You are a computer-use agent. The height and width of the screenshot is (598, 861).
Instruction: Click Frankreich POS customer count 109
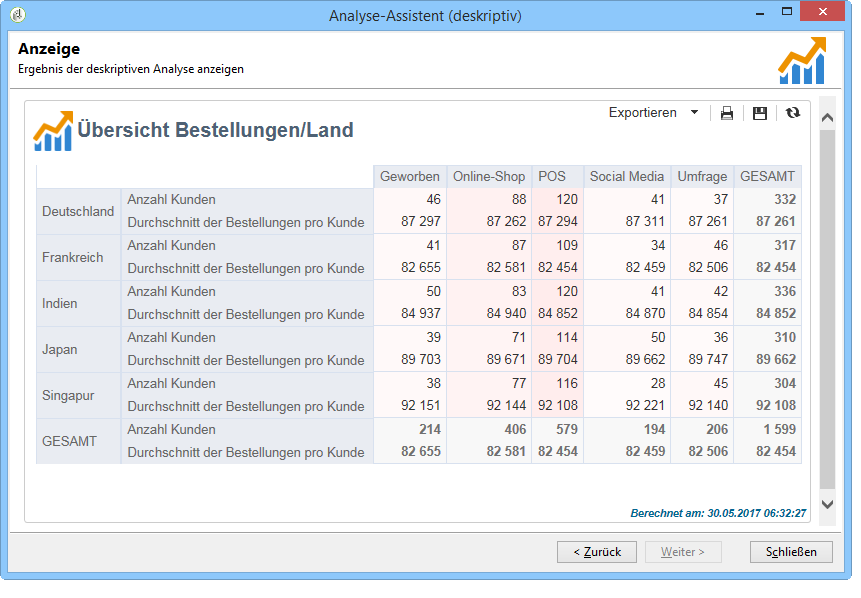(x=567, y=245)
